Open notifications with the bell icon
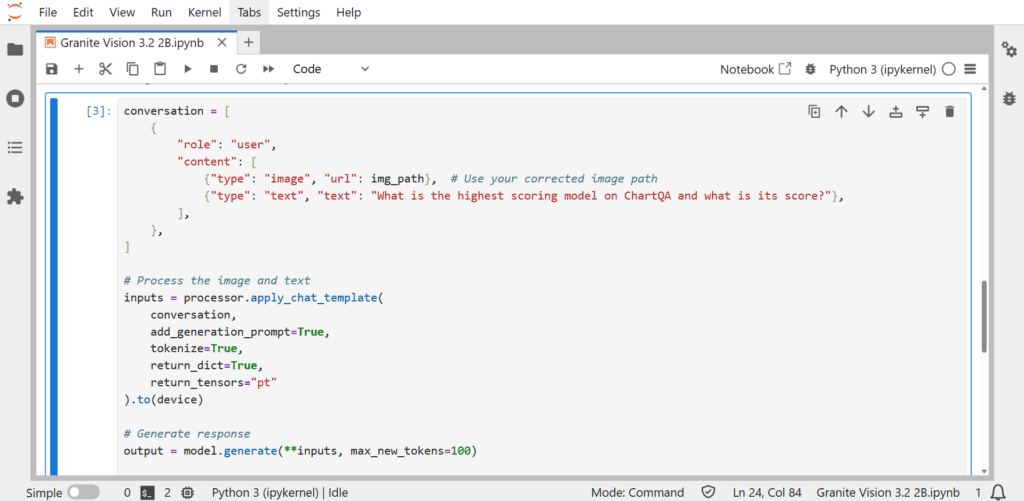Image resolution: width=1024 pixels, height=501 pixels. pos(998,492)
